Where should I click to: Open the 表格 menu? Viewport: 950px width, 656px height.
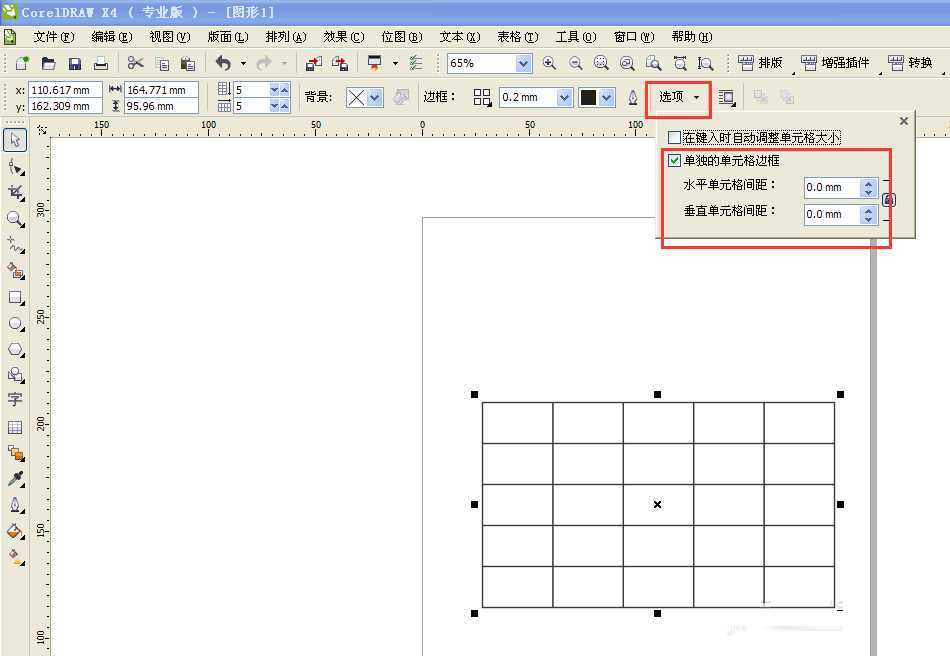coord(517,36)
